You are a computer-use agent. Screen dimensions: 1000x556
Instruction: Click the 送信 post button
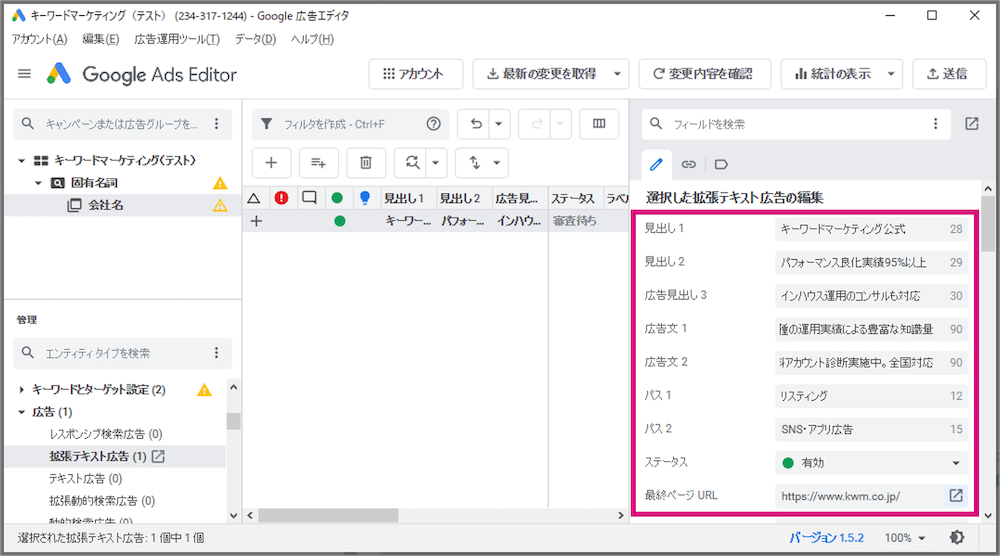pos(947,74)
